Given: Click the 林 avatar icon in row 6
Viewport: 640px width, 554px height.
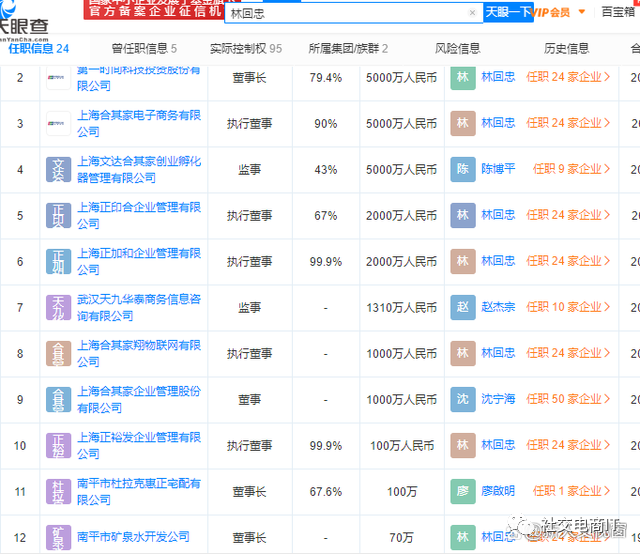Looking at the screenshot, I should pos(463,261).
